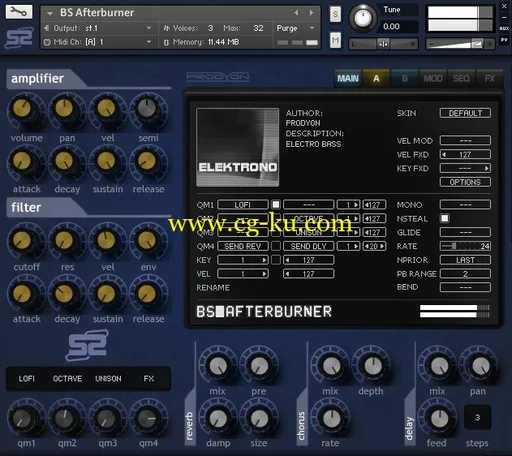Click the DEFAULT skin button

465,113
